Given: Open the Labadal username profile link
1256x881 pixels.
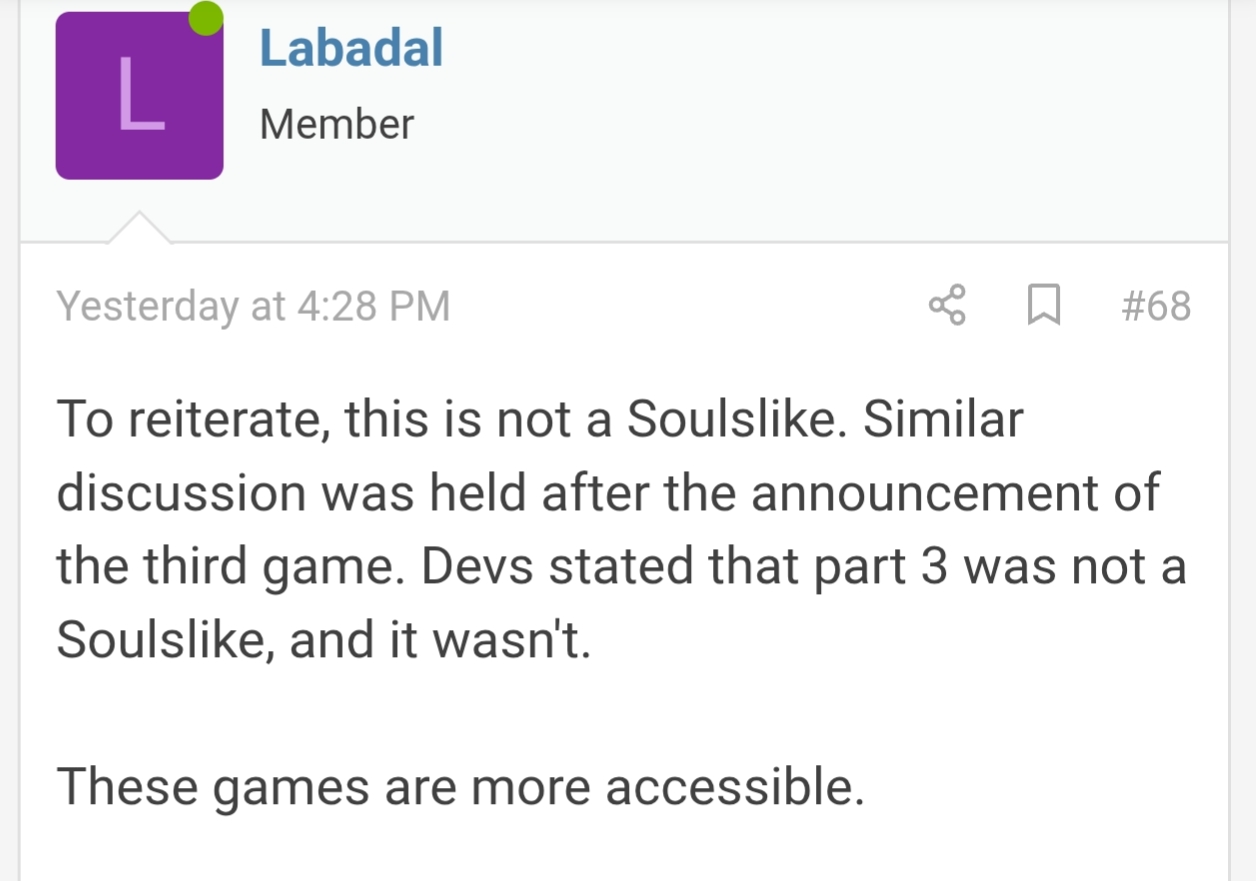Looking at the screenshot, I should 351,49.
